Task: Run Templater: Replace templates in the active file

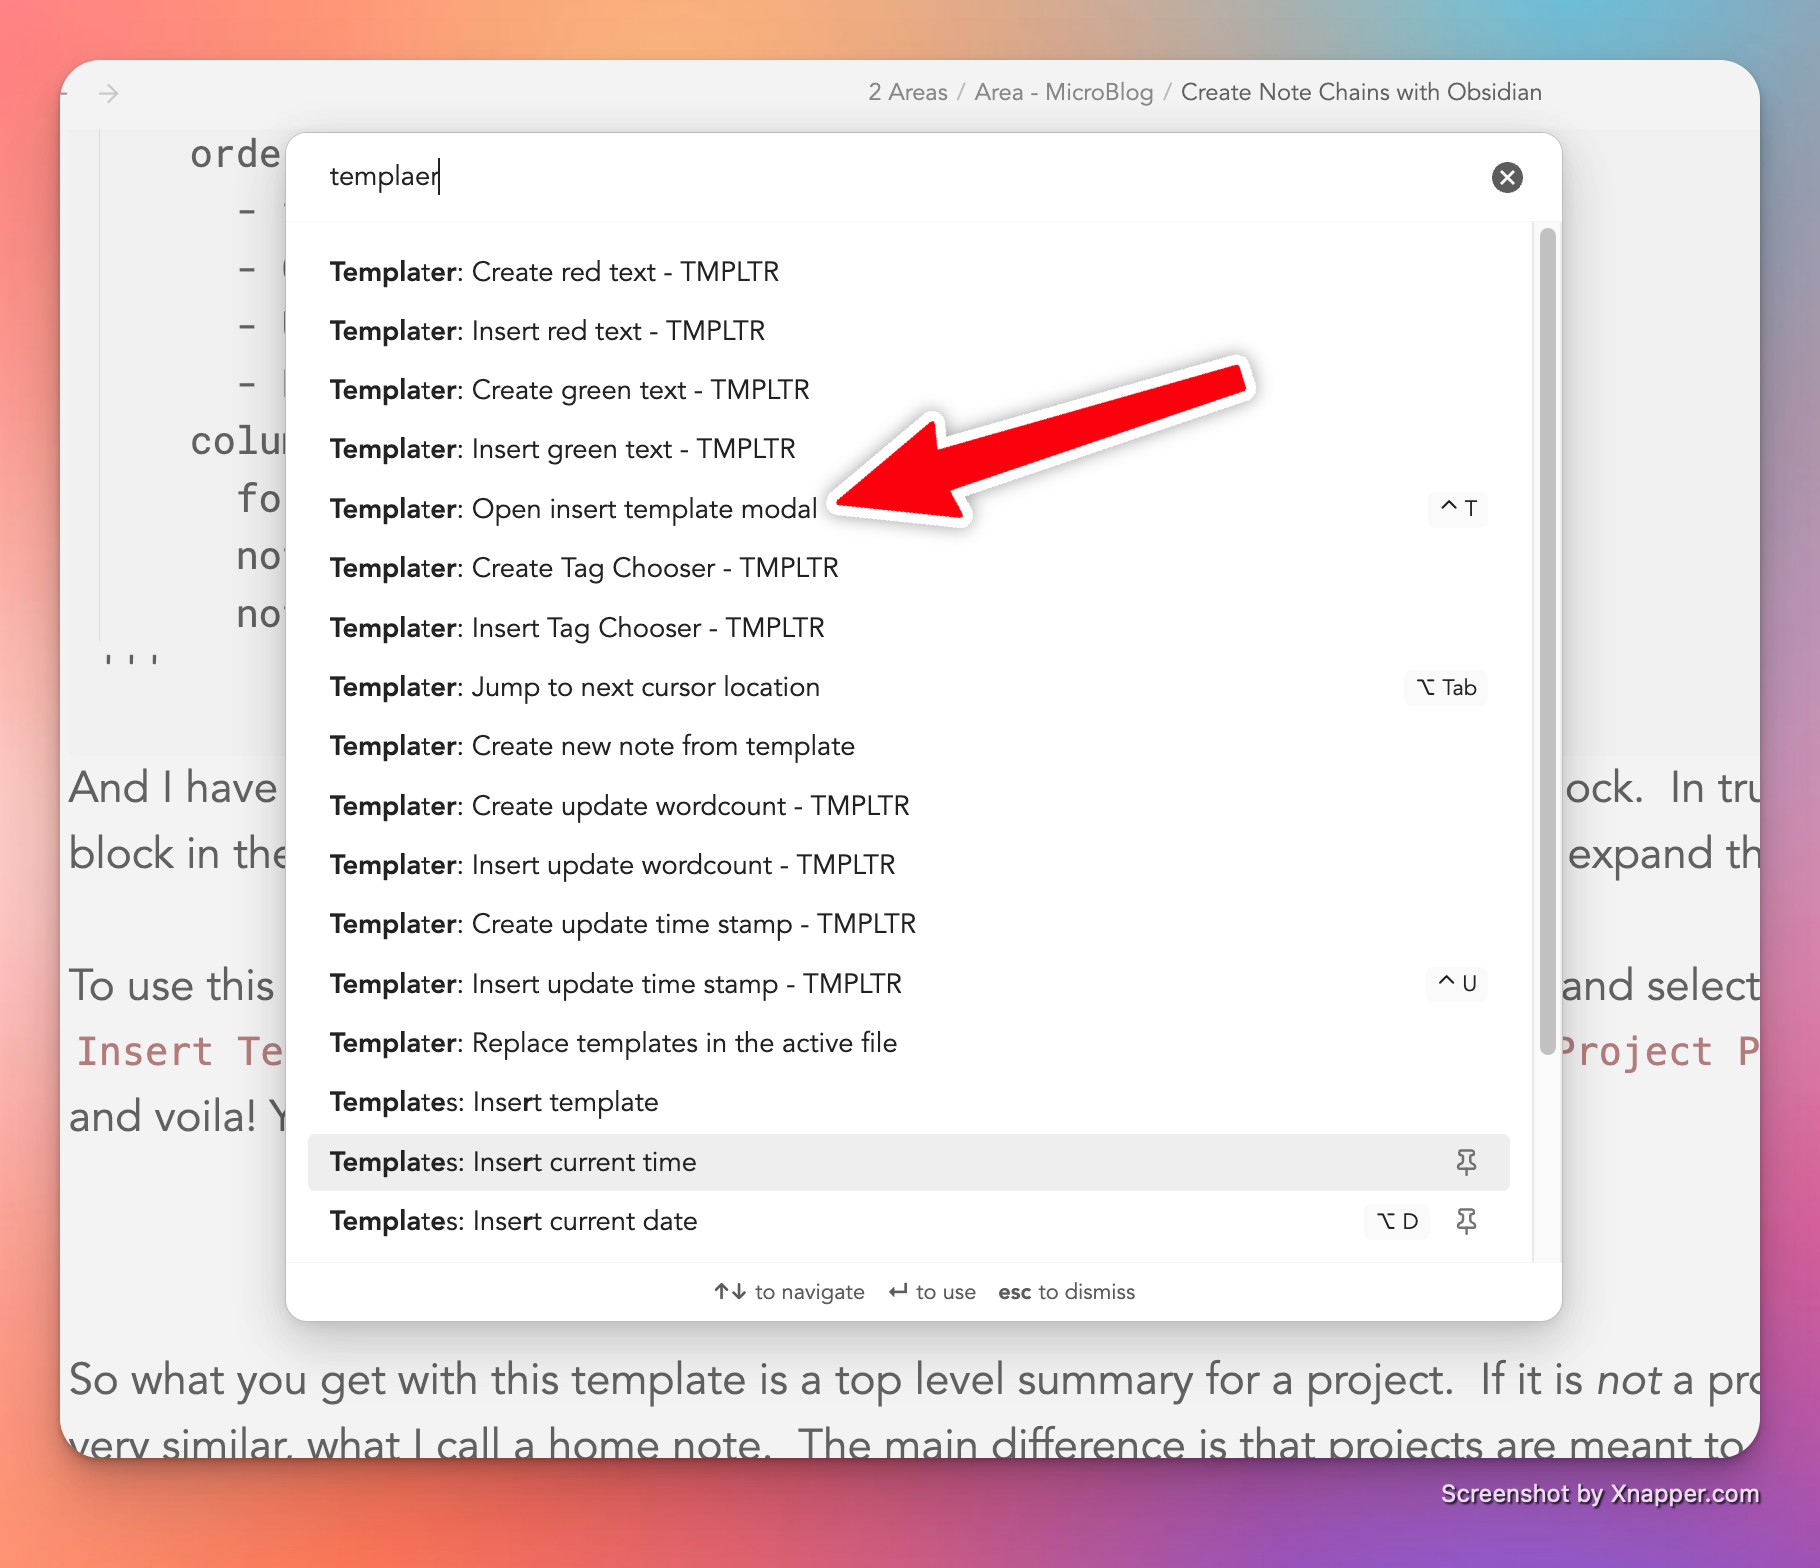Action: pyautogui.click(x=613, y=1043)
